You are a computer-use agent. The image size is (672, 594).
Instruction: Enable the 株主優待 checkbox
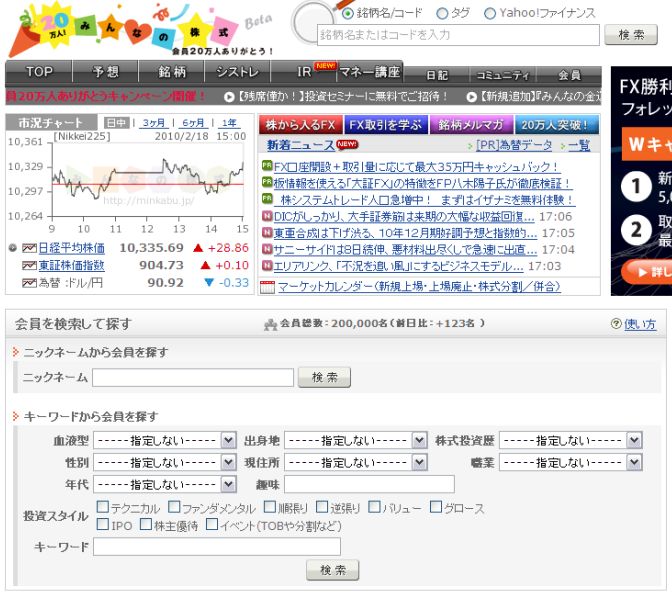[146, 524]
